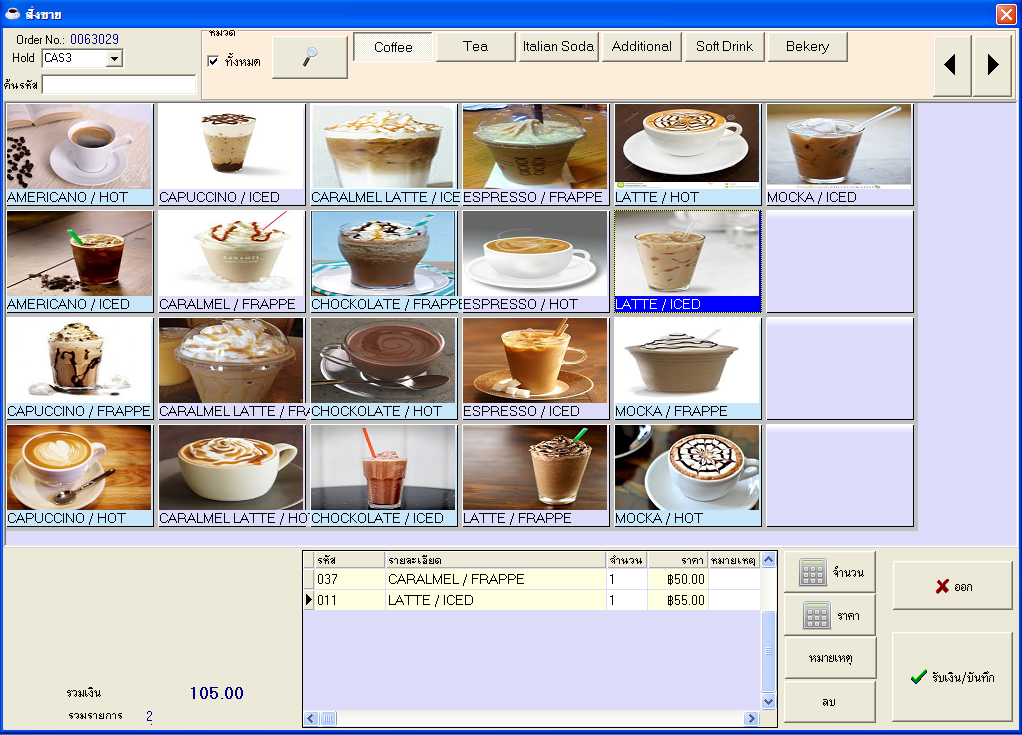Switch to the Coffee category tab
1022x735 pixels.
pos(393,47)
